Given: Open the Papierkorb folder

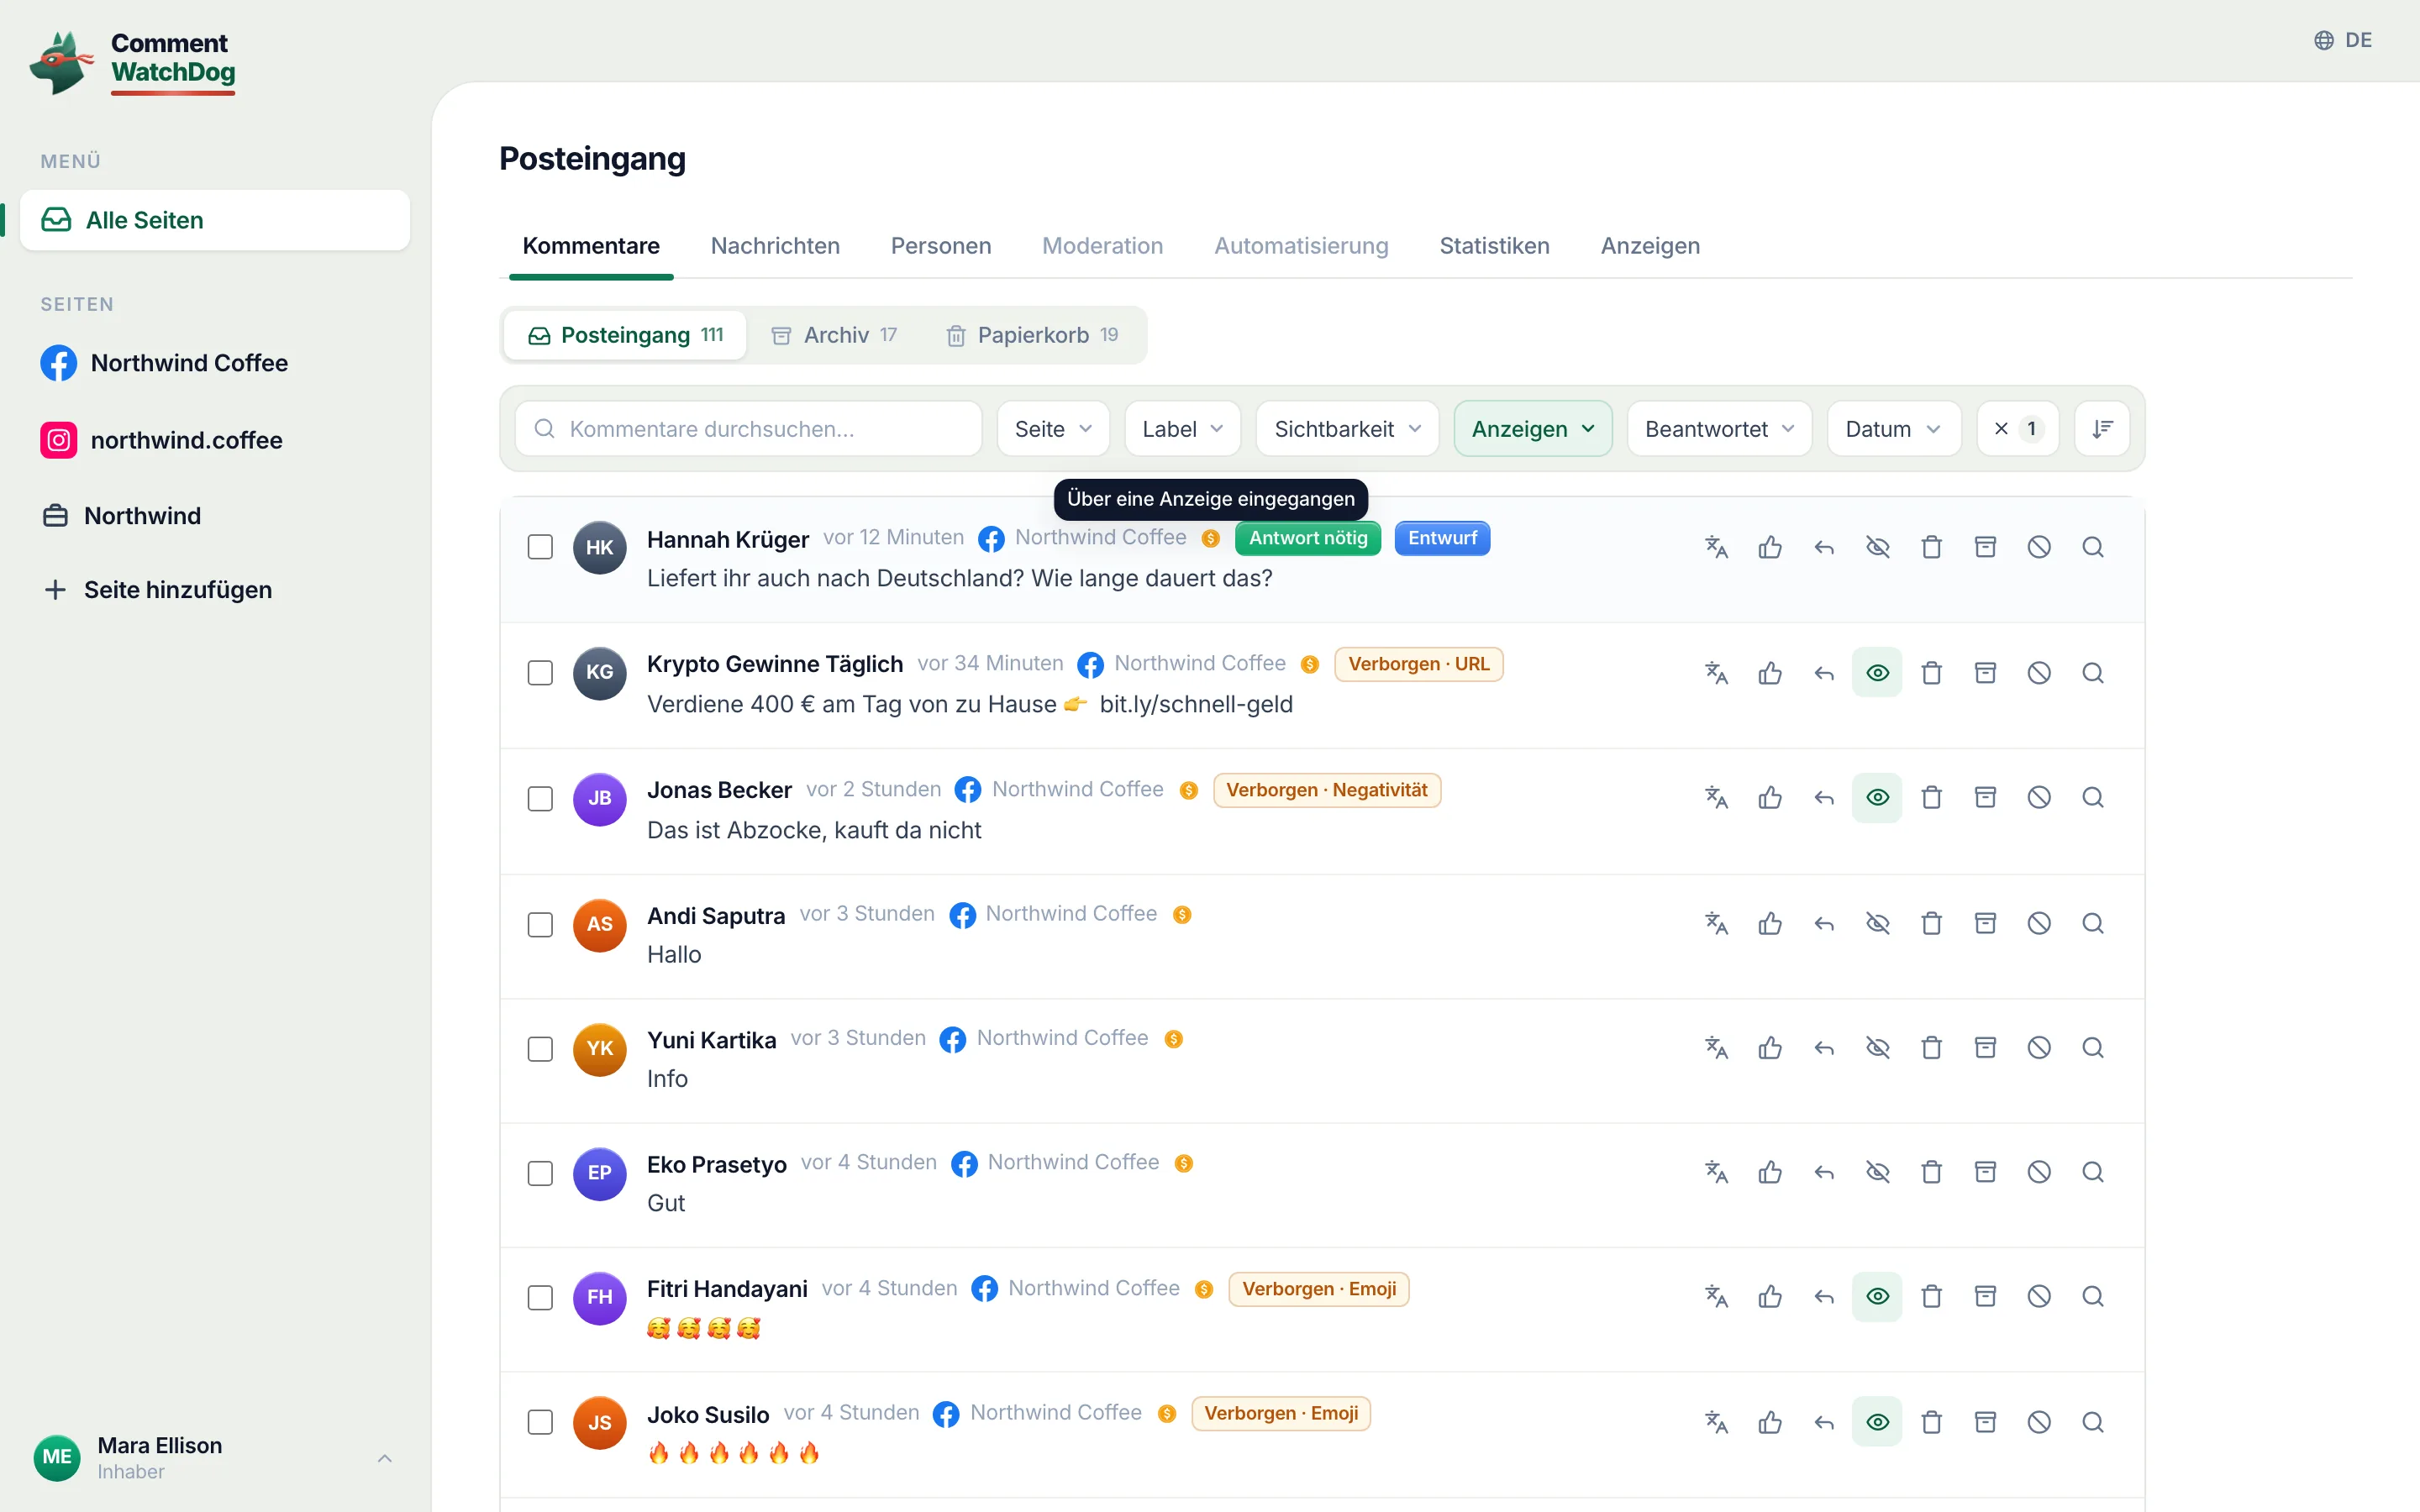Looking at the screenshot, I should [x=1032, y=335].
